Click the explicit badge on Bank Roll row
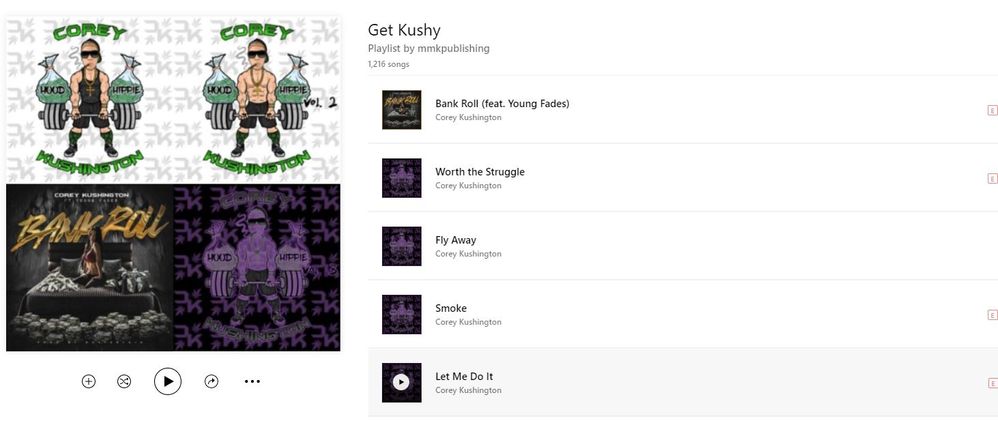Viewport: 998px width, 421px height. coord(992,110)
